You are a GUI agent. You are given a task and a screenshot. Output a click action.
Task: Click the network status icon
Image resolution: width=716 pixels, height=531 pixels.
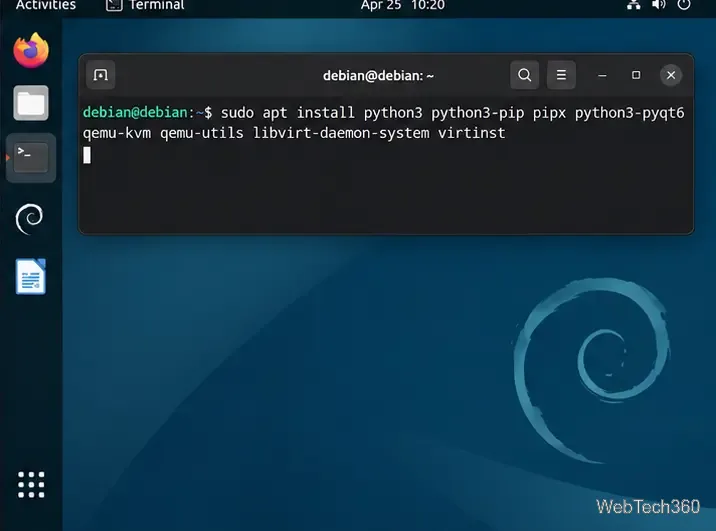633,5
